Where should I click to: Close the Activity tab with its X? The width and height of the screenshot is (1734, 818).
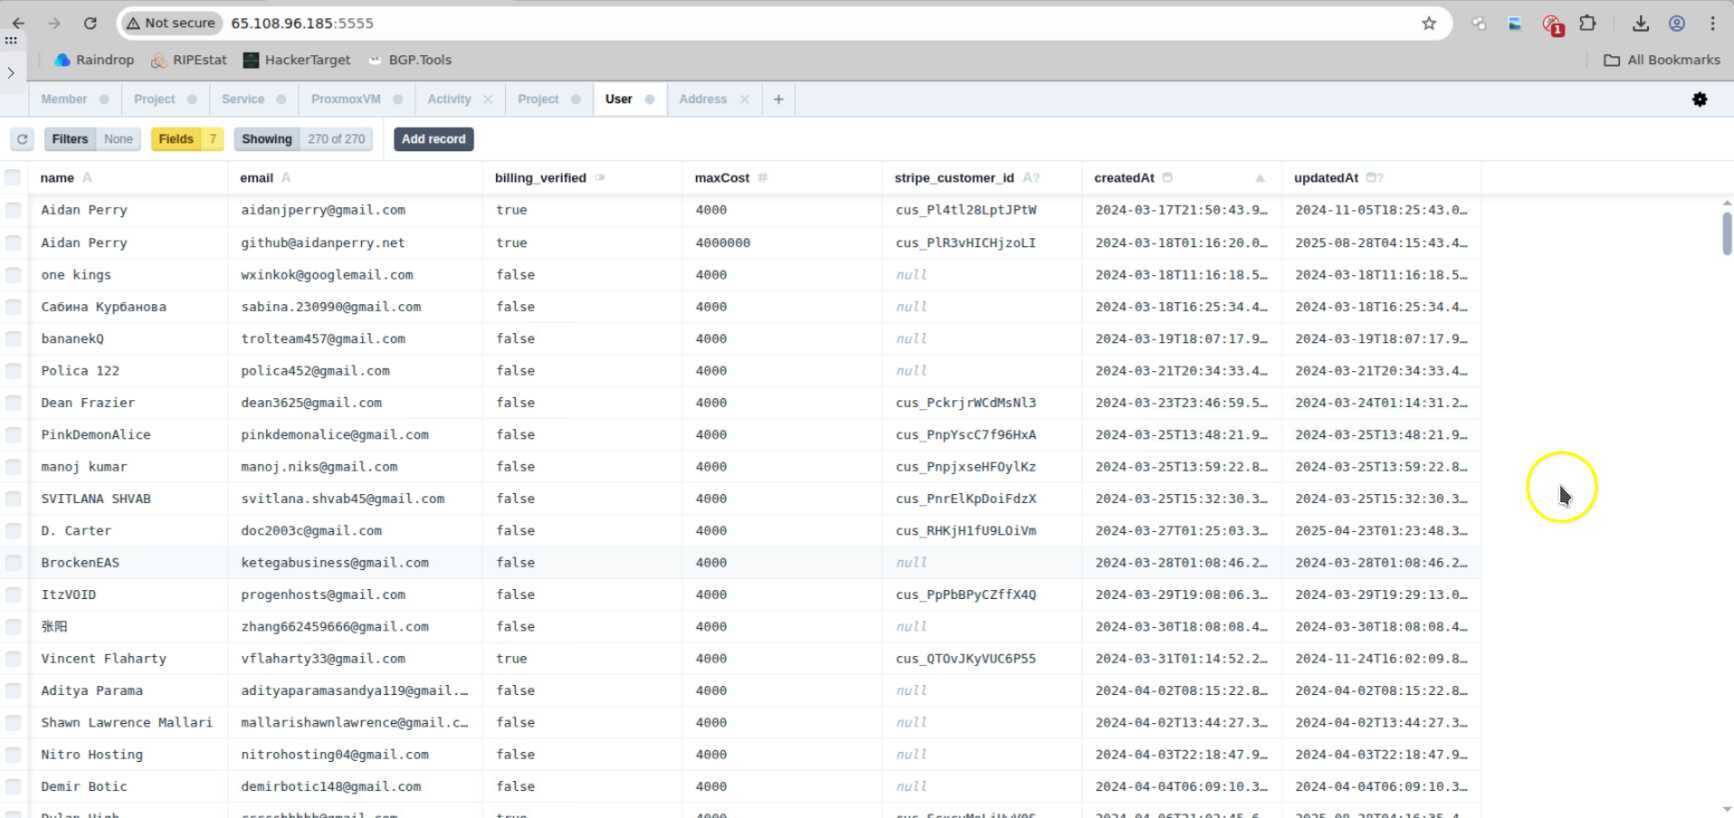[488, 99]
